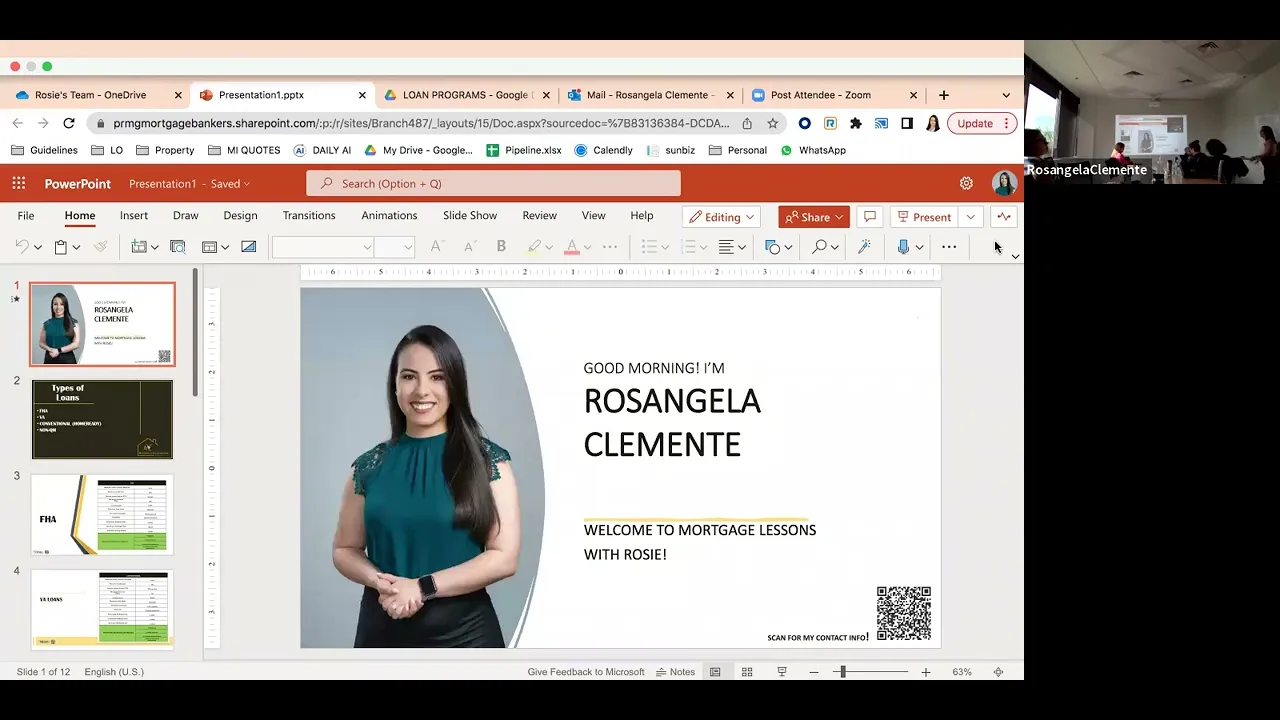Switch to the Insert ribbon tab
This screenshot has width=1280, height=720.
134,216
